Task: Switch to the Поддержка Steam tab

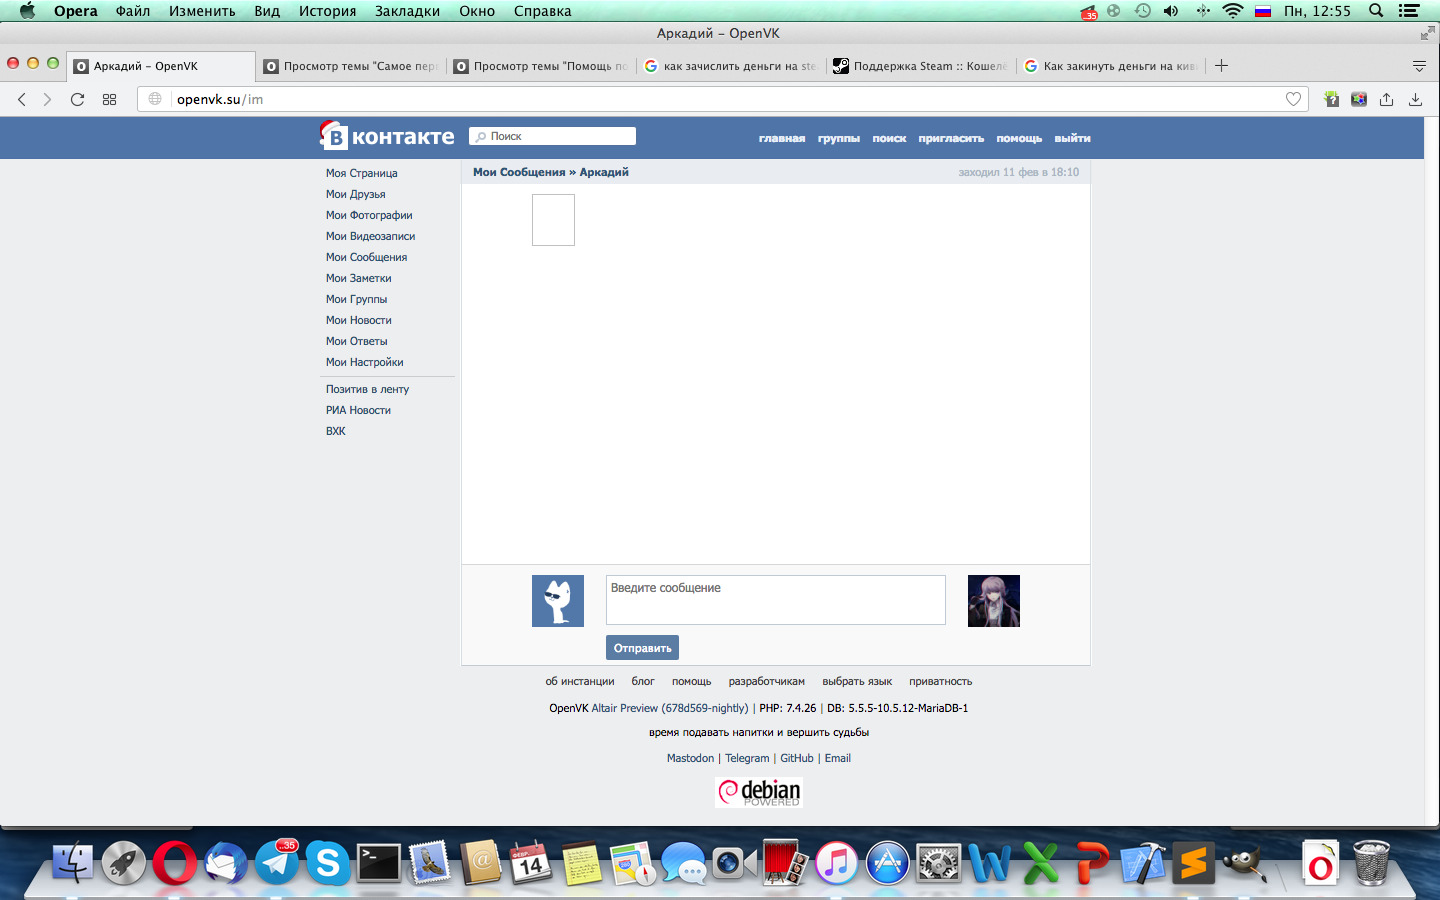Action: coord(920,66)
